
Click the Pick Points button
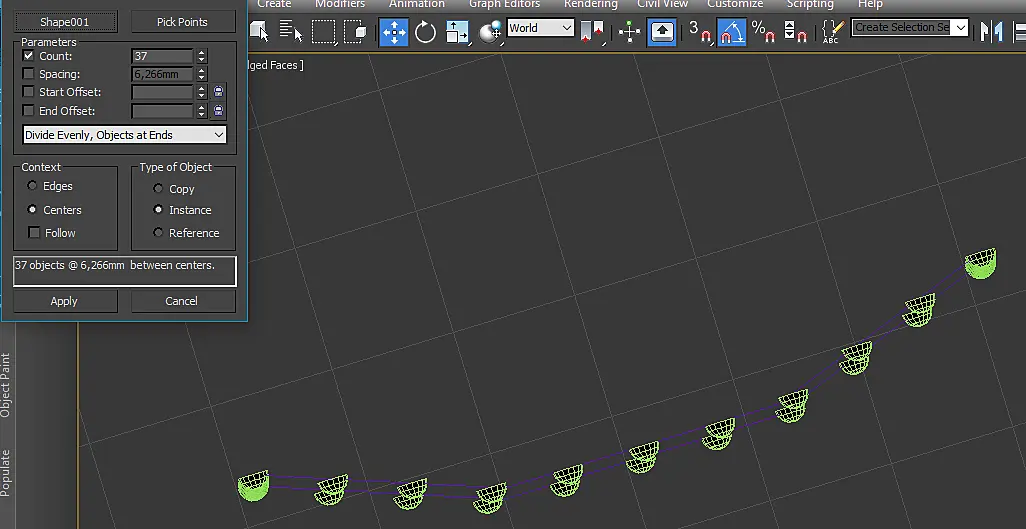tap(183, 22)
